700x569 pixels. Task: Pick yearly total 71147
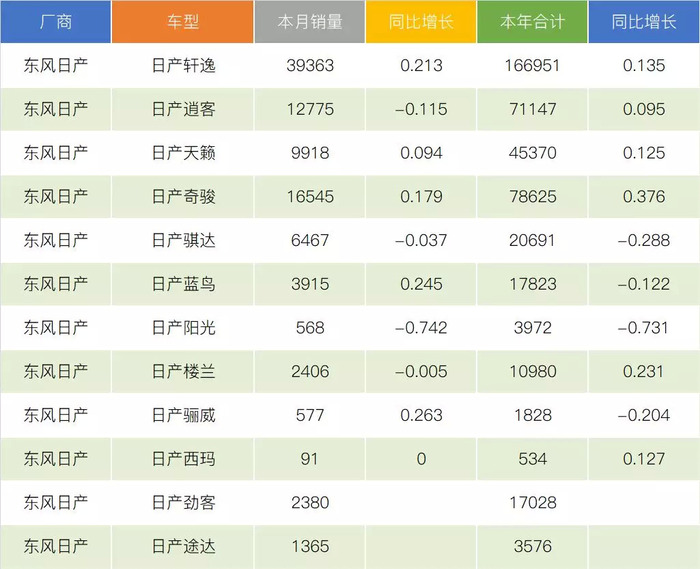click(x=533, y=109)
